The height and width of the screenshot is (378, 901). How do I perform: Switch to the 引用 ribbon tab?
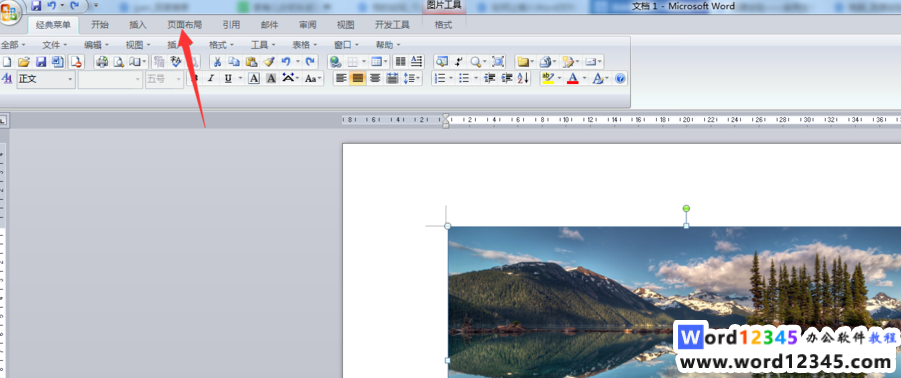231,25
